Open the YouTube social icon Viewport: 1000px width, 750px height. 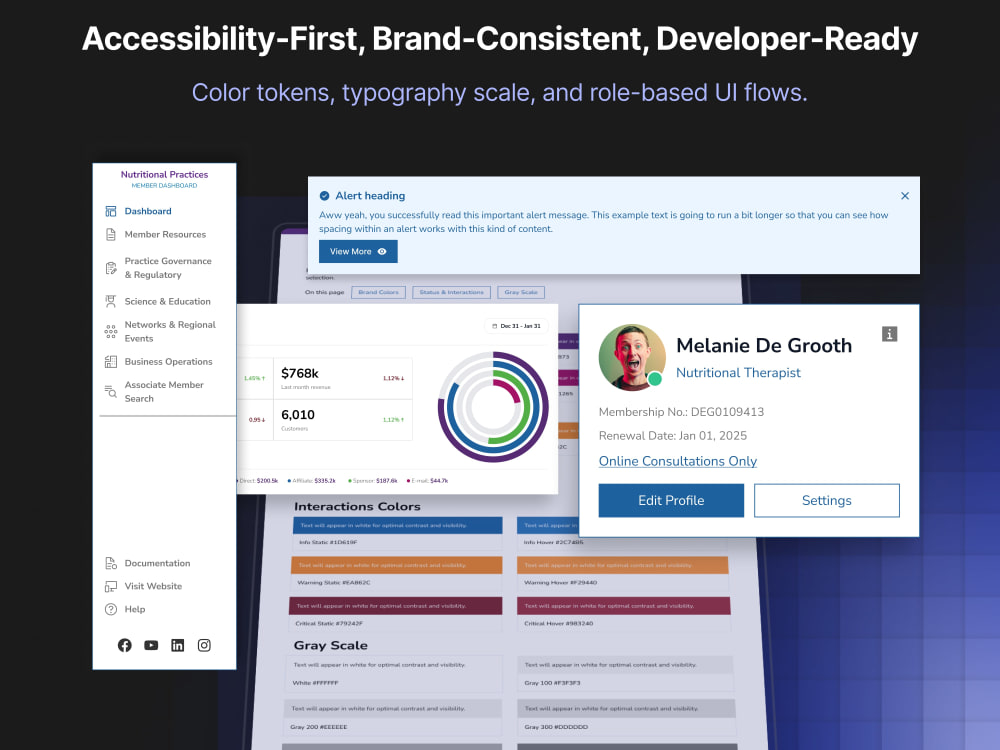(x=151, y=645)
